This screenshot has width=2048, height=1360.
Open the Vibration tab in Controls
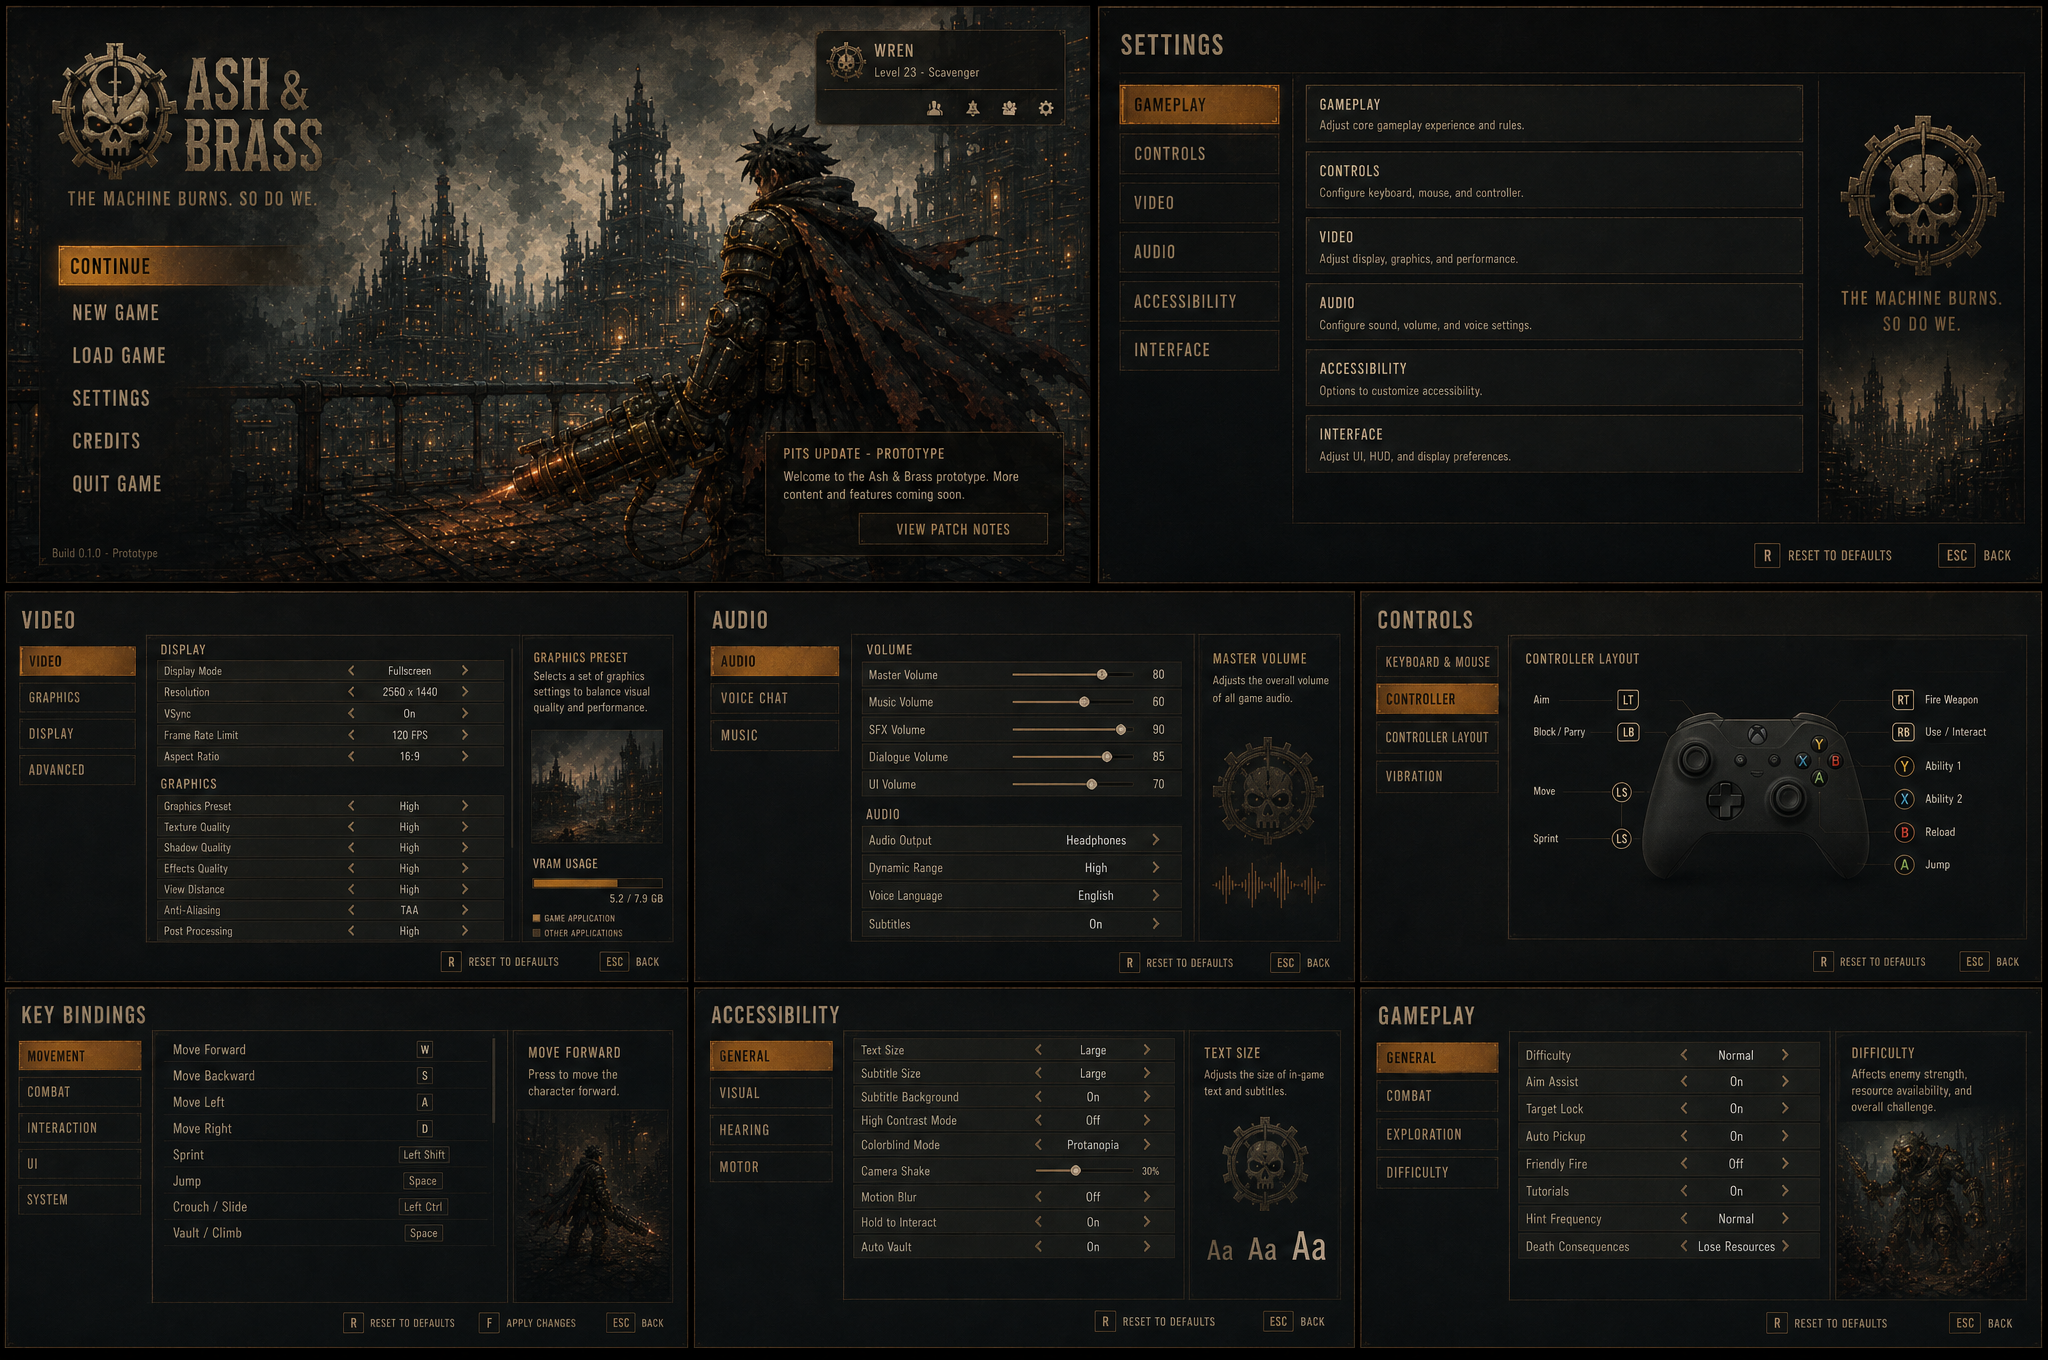[x=1437, y=776]
